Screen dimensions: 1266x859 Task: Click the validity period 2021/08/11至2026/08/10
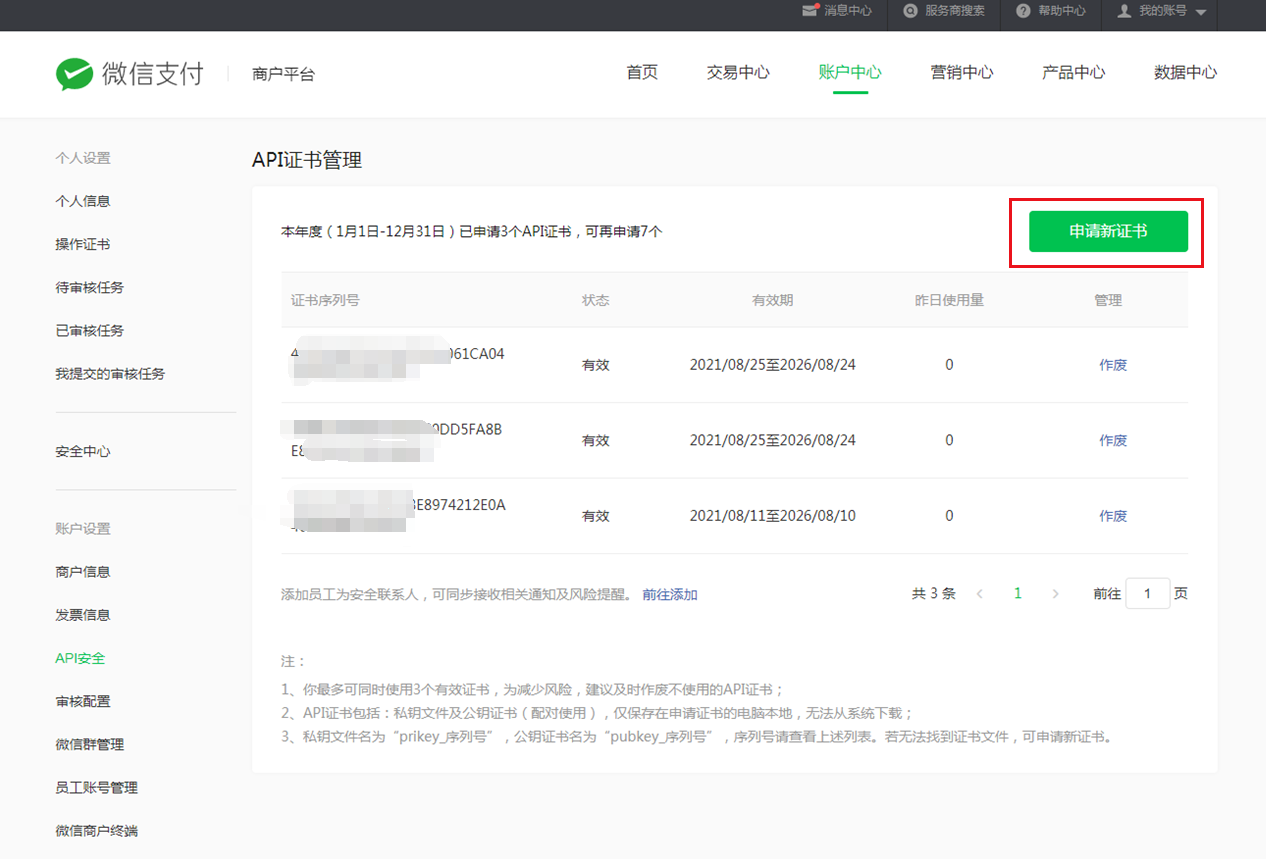773,516
